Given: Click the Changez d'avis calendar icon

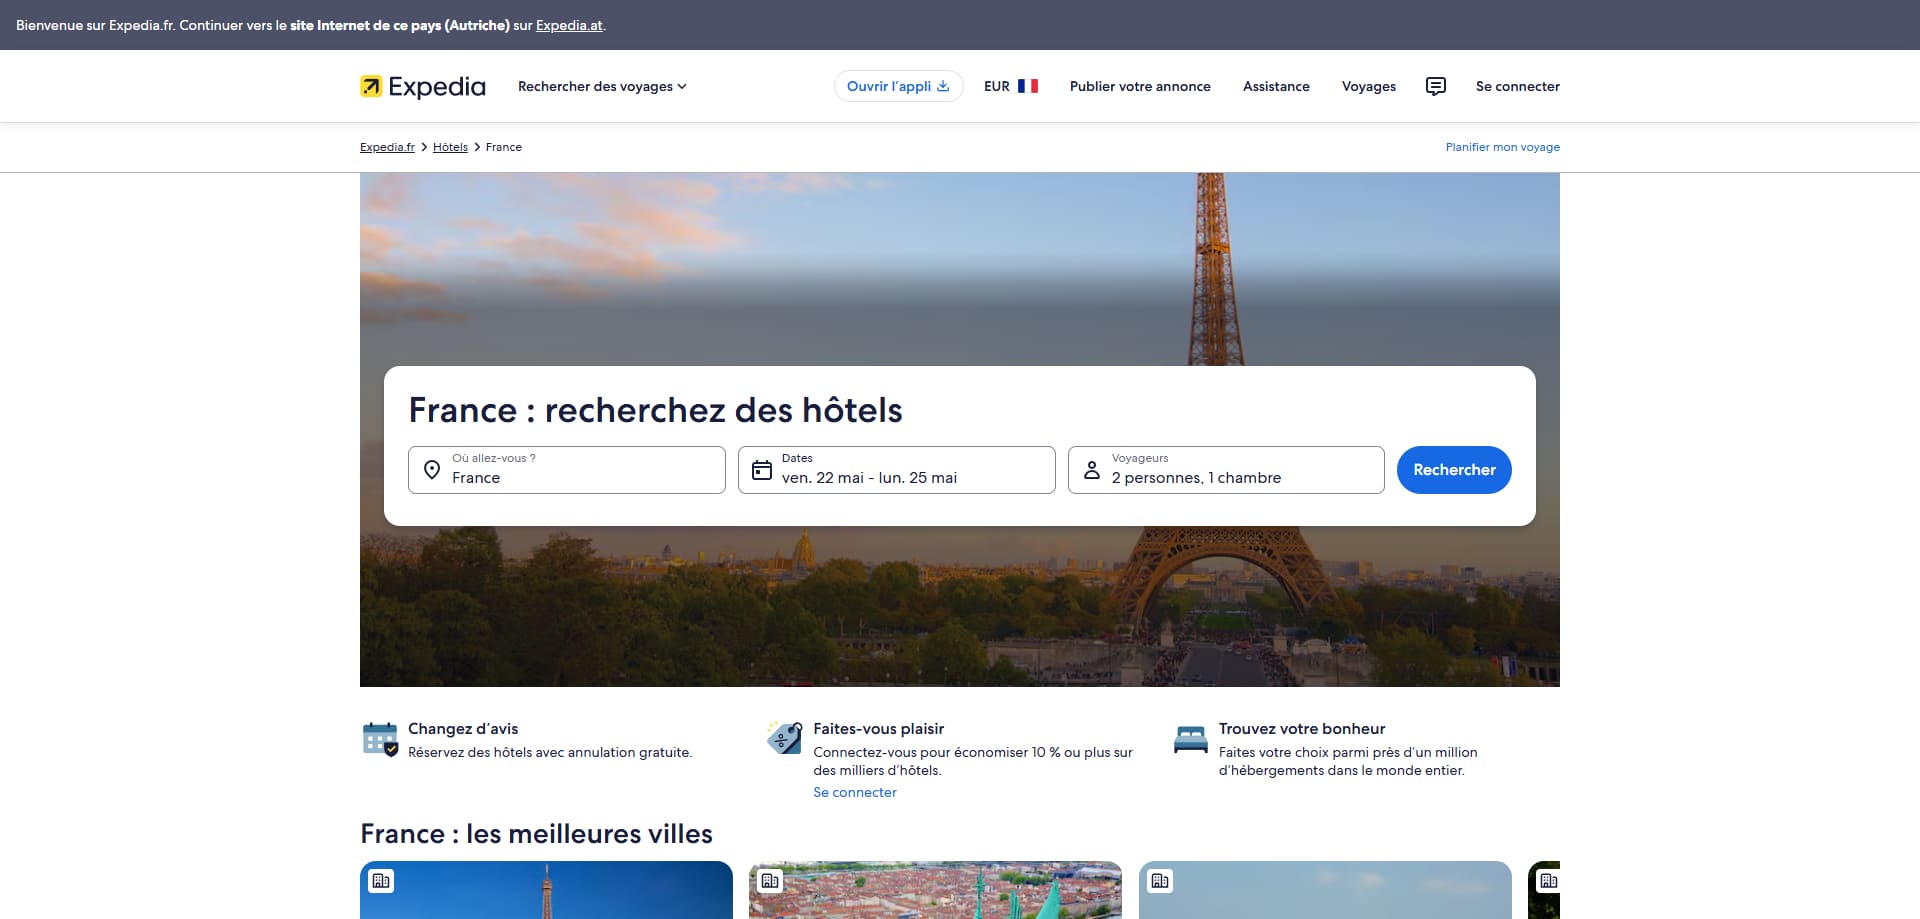Looking at the screenshot, I should coord(380,739).
